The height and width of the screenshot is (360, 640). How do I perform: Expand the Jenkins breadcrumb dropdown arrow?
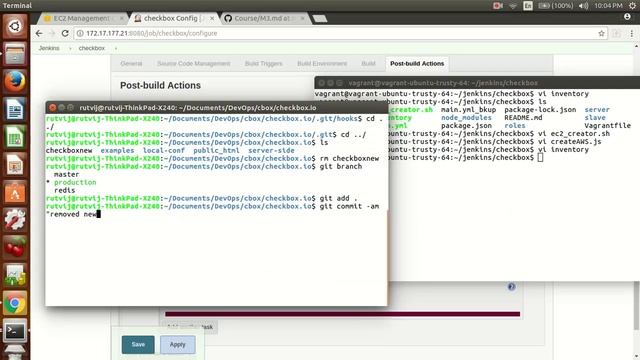point(70,48)
